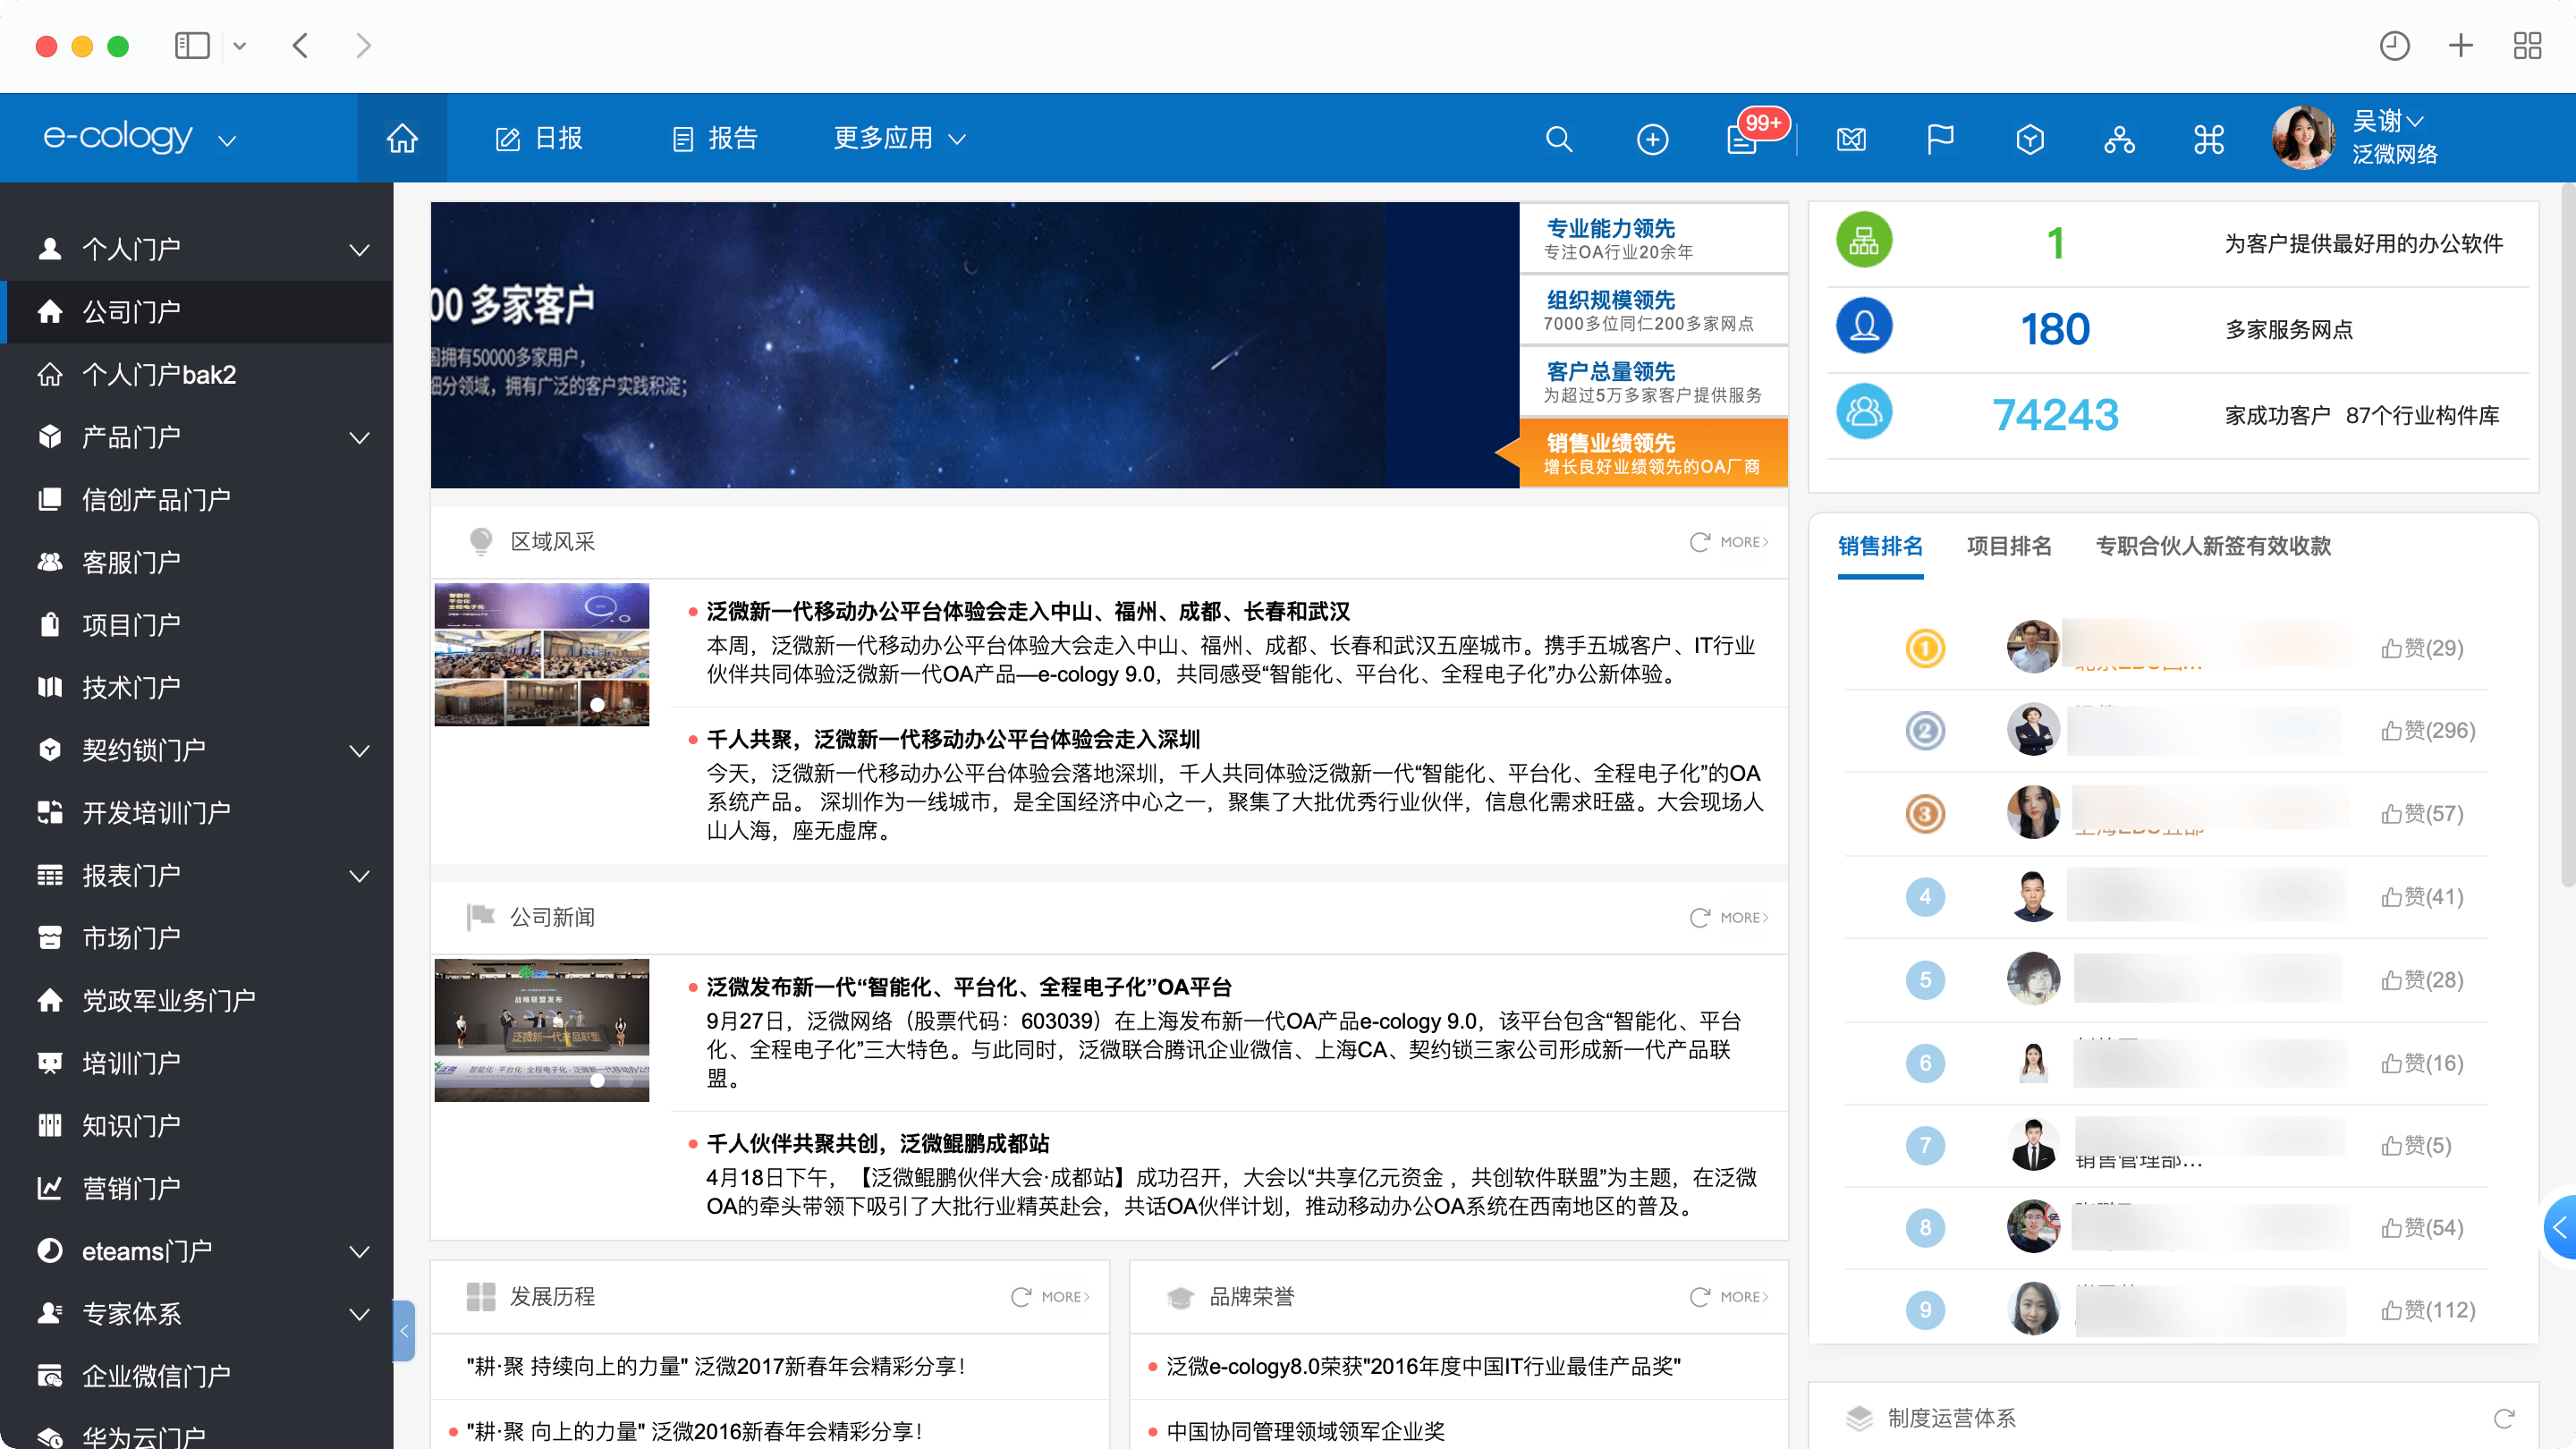The image size is (2576, 1449).
Task: Switch to 项目排名 tab
Action: (x=2009, y=546)
